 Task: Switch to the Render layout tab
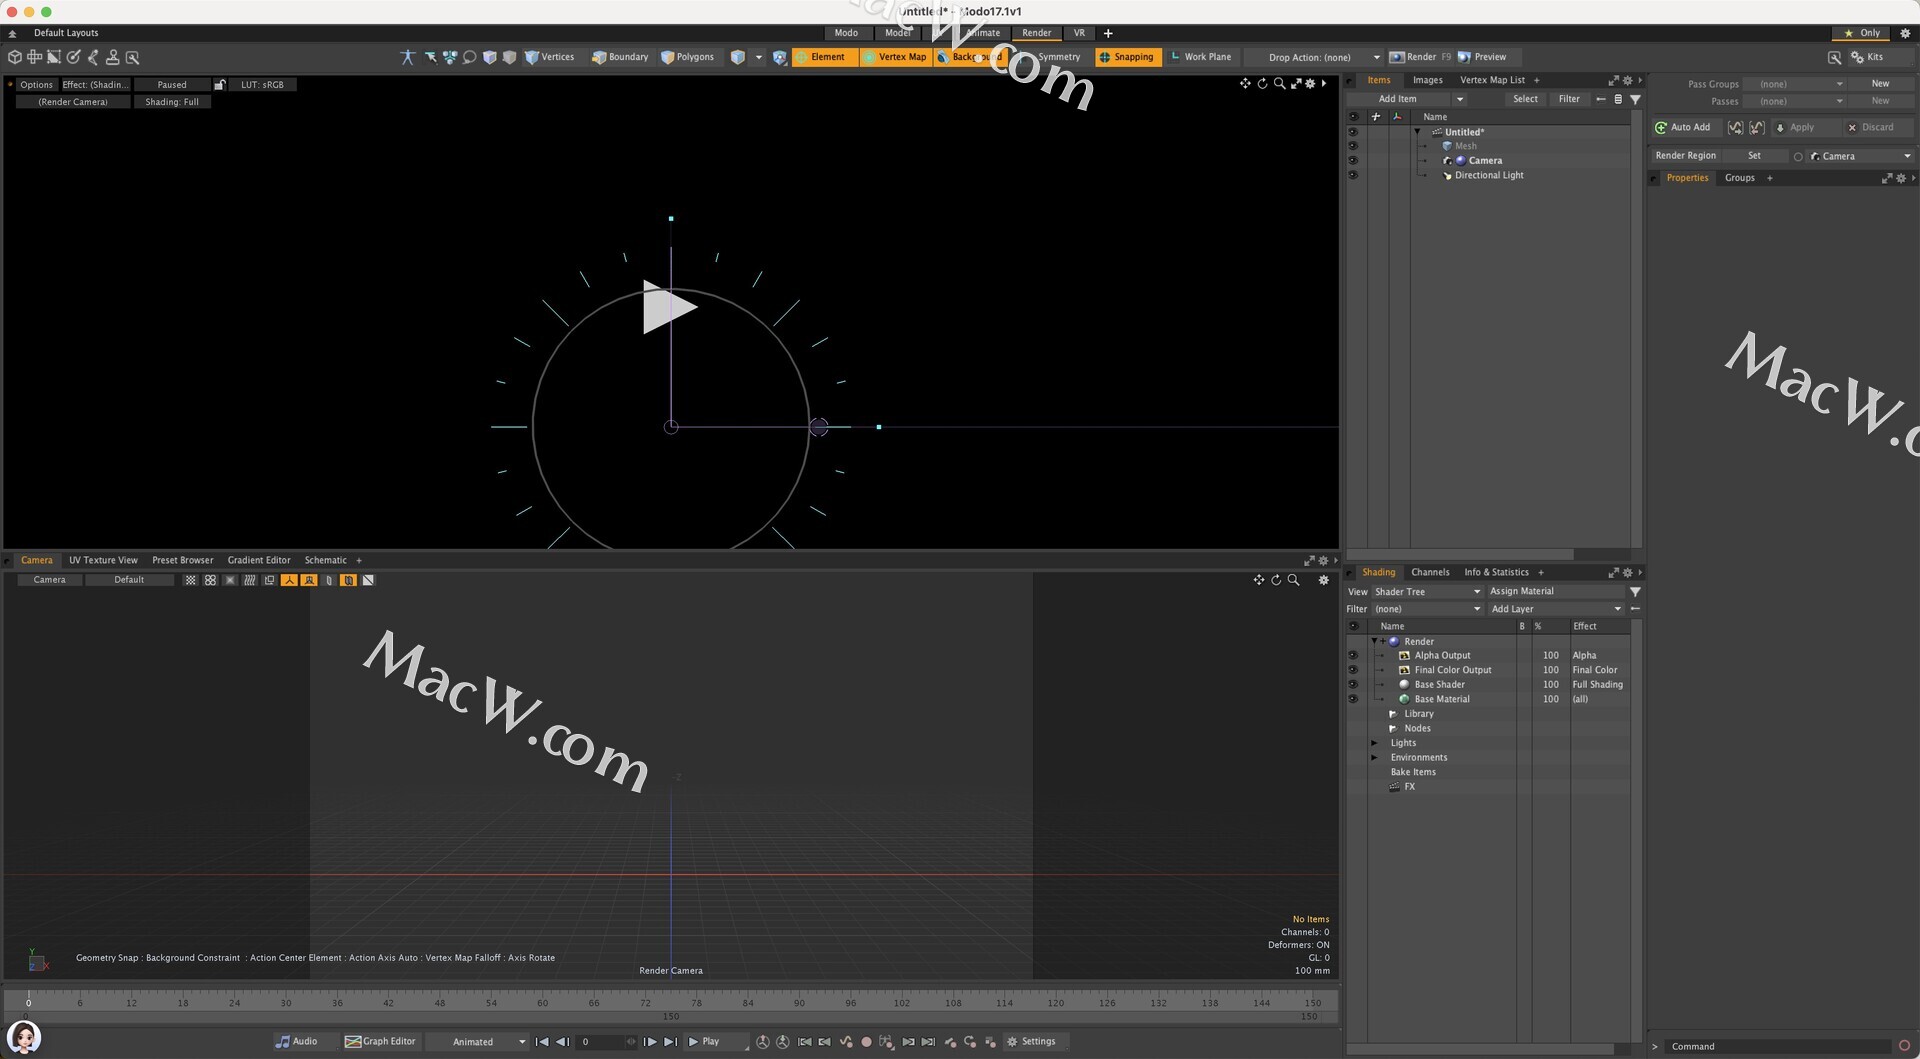1036,33
